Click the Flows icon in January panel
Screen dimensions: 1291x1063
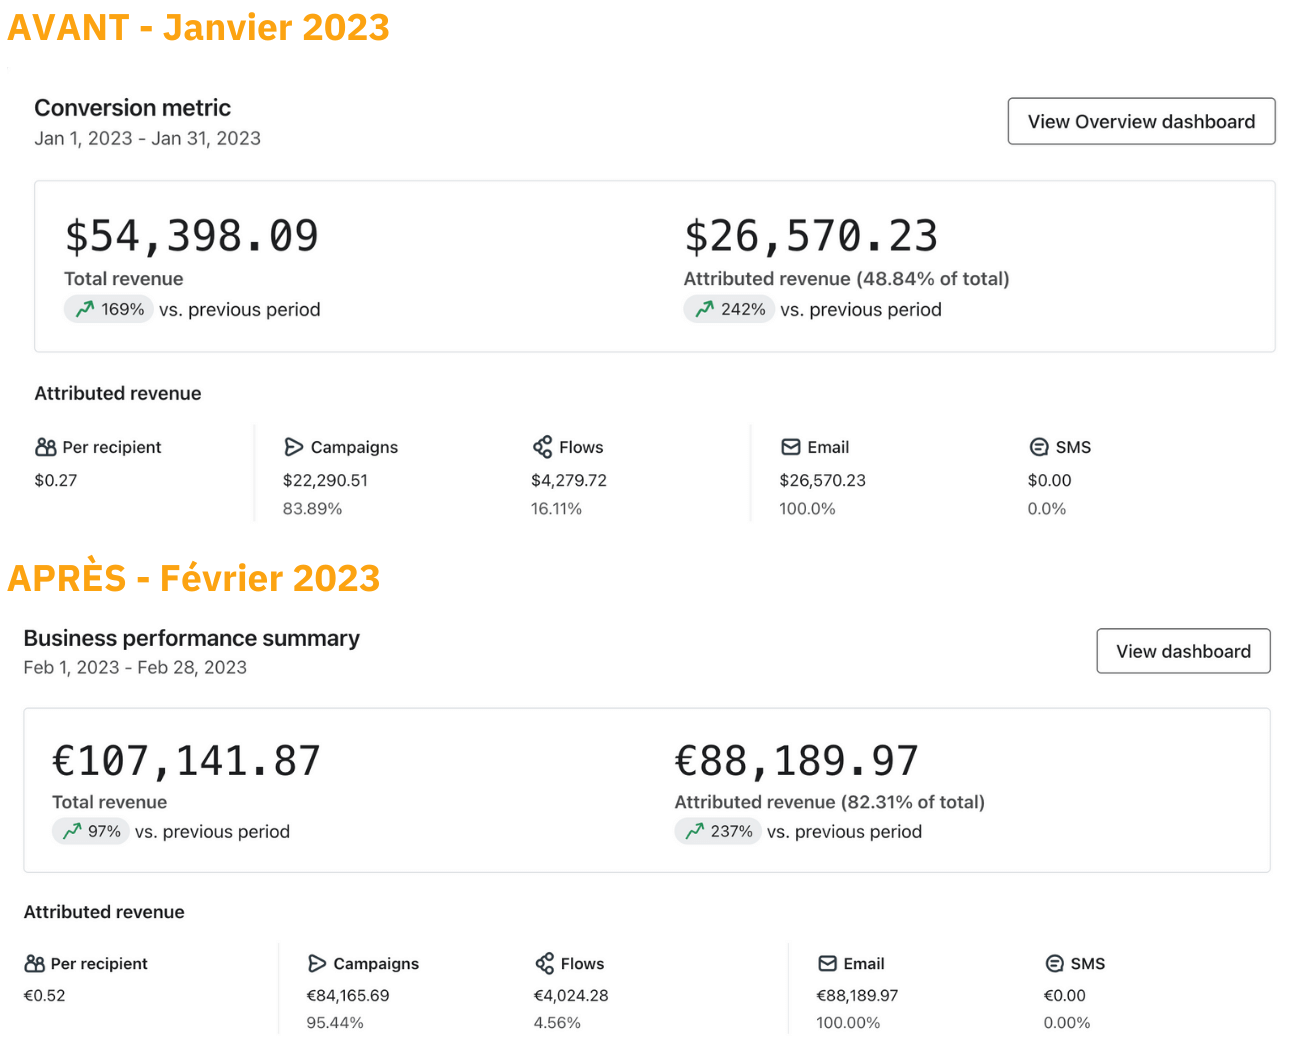(x=542, y=447)
